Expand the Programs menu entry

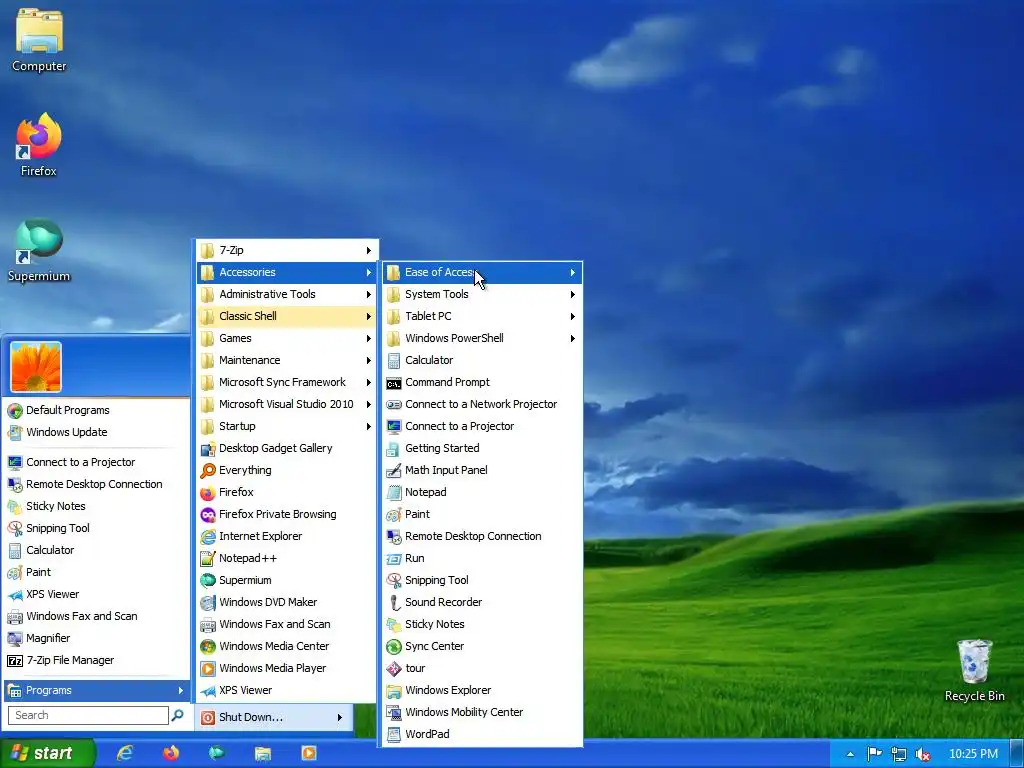pos(97,690)
